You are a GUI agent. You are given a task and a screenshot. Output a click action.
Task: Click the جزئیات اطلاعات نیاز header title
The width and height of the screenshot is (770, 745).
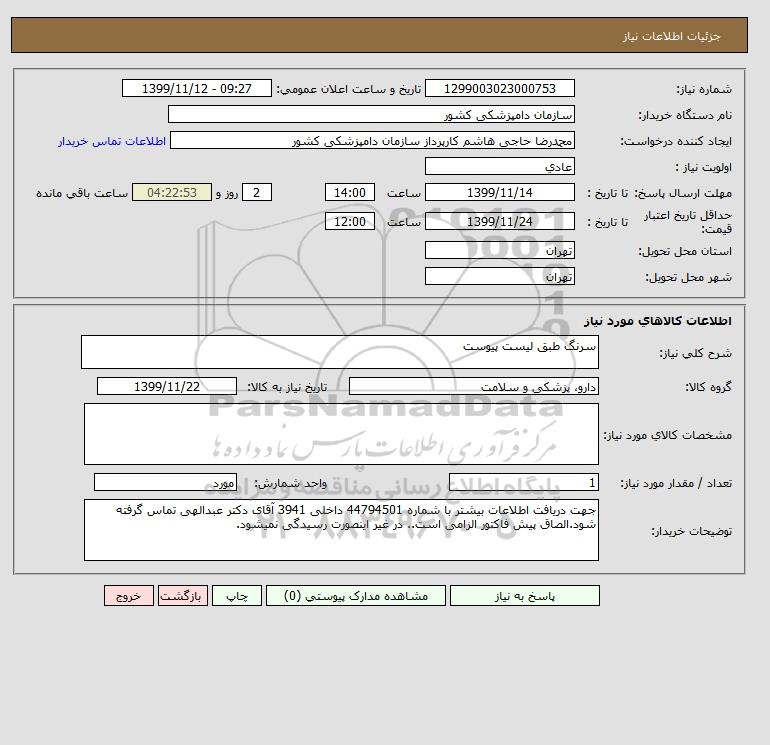click(x=671, y=36)
